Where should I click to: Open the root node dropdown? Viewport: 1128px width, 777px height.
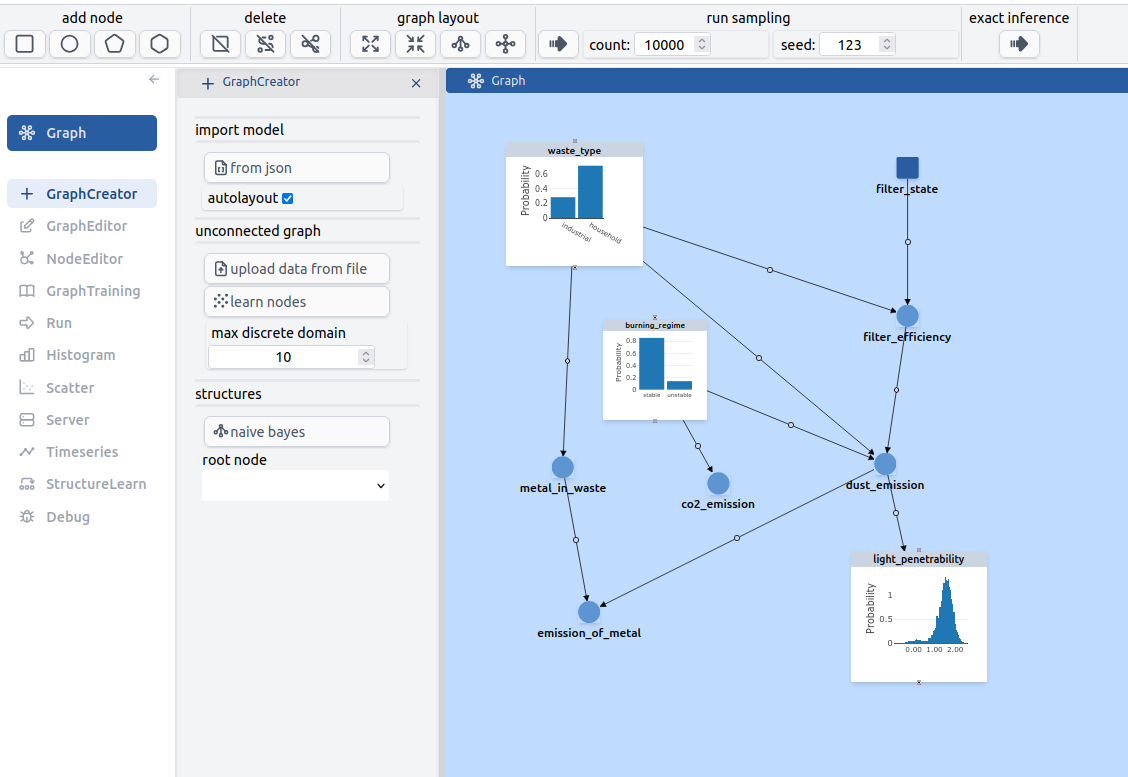295,485
